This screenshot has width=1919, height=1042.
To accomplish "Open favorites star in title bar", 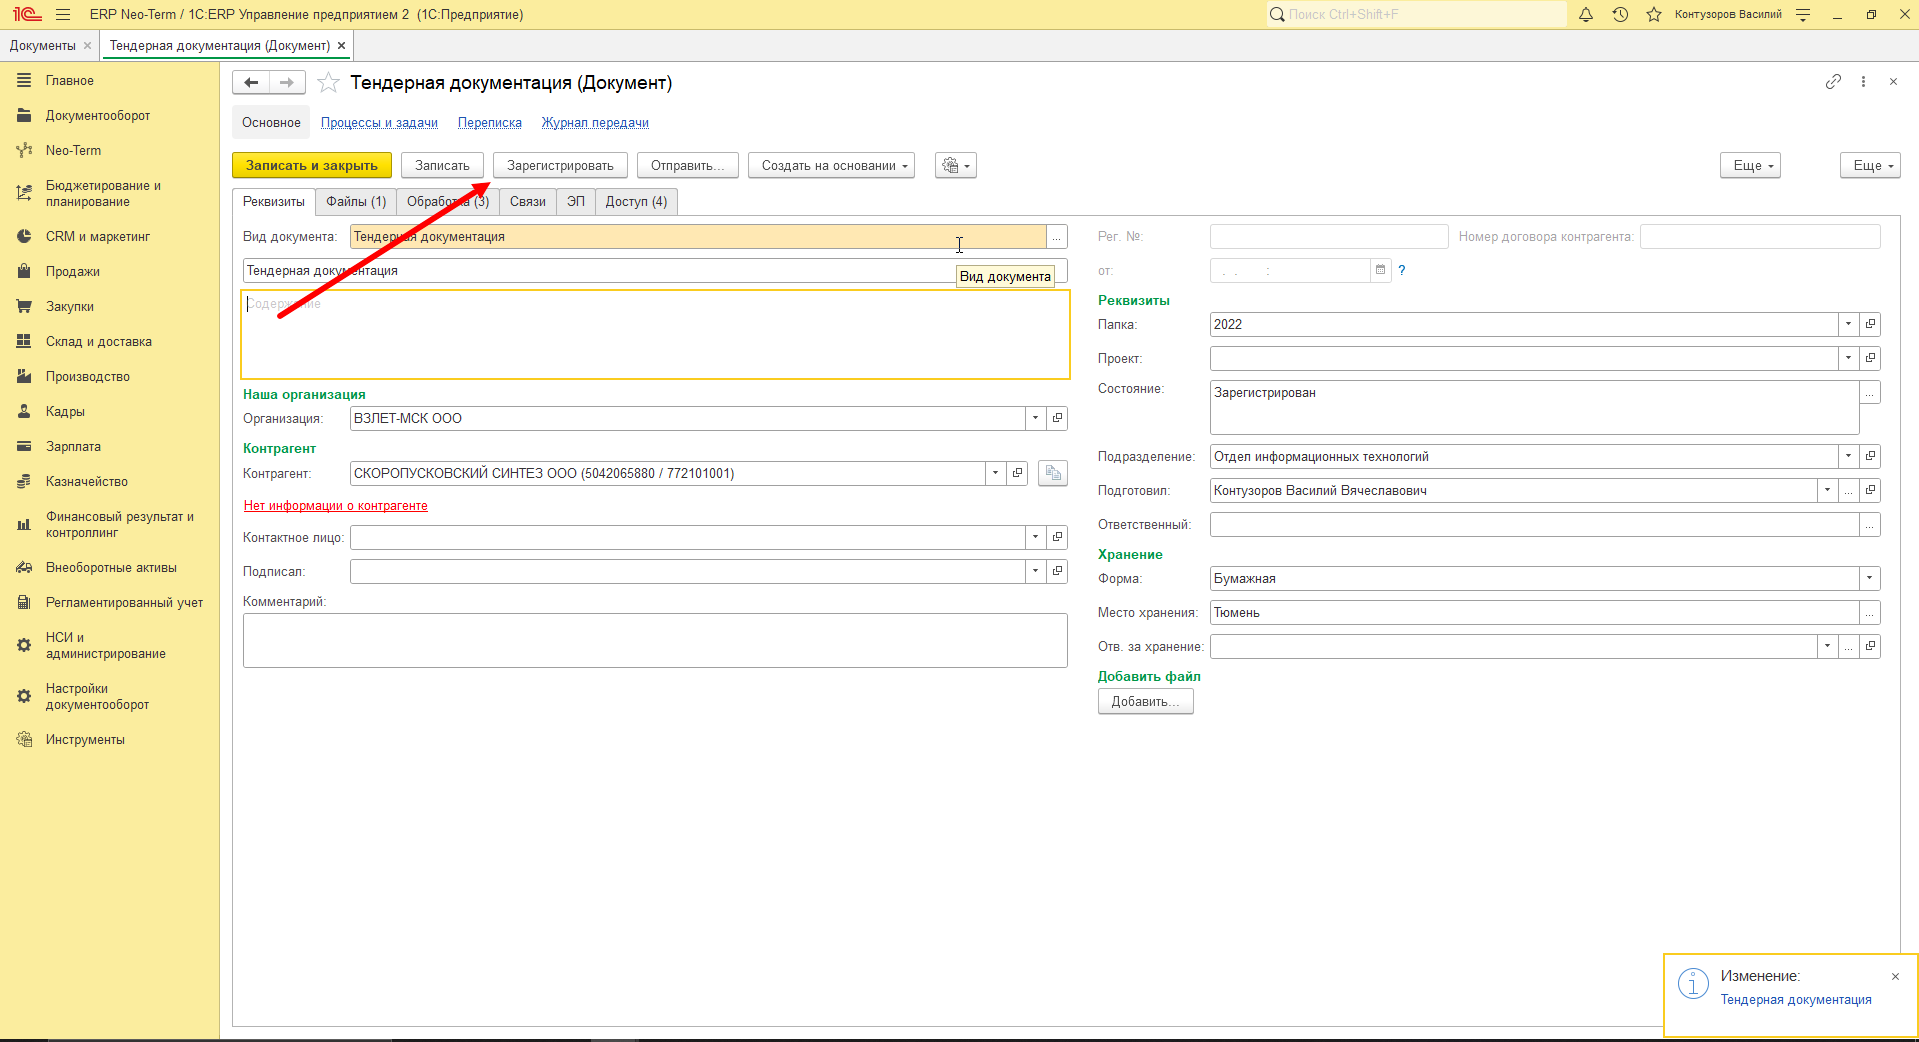I will [x=1654, y=14].
